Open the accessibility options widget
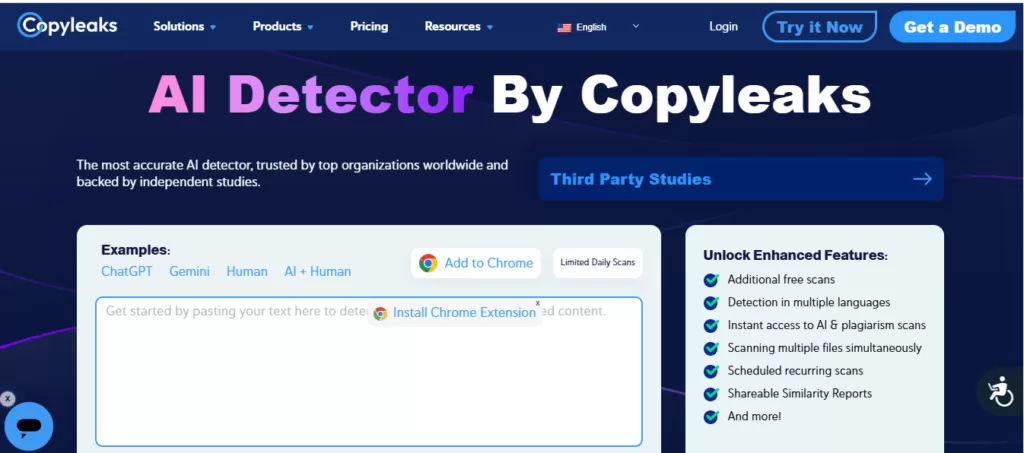1024x453 pixels. click(x=1000, y=392)
